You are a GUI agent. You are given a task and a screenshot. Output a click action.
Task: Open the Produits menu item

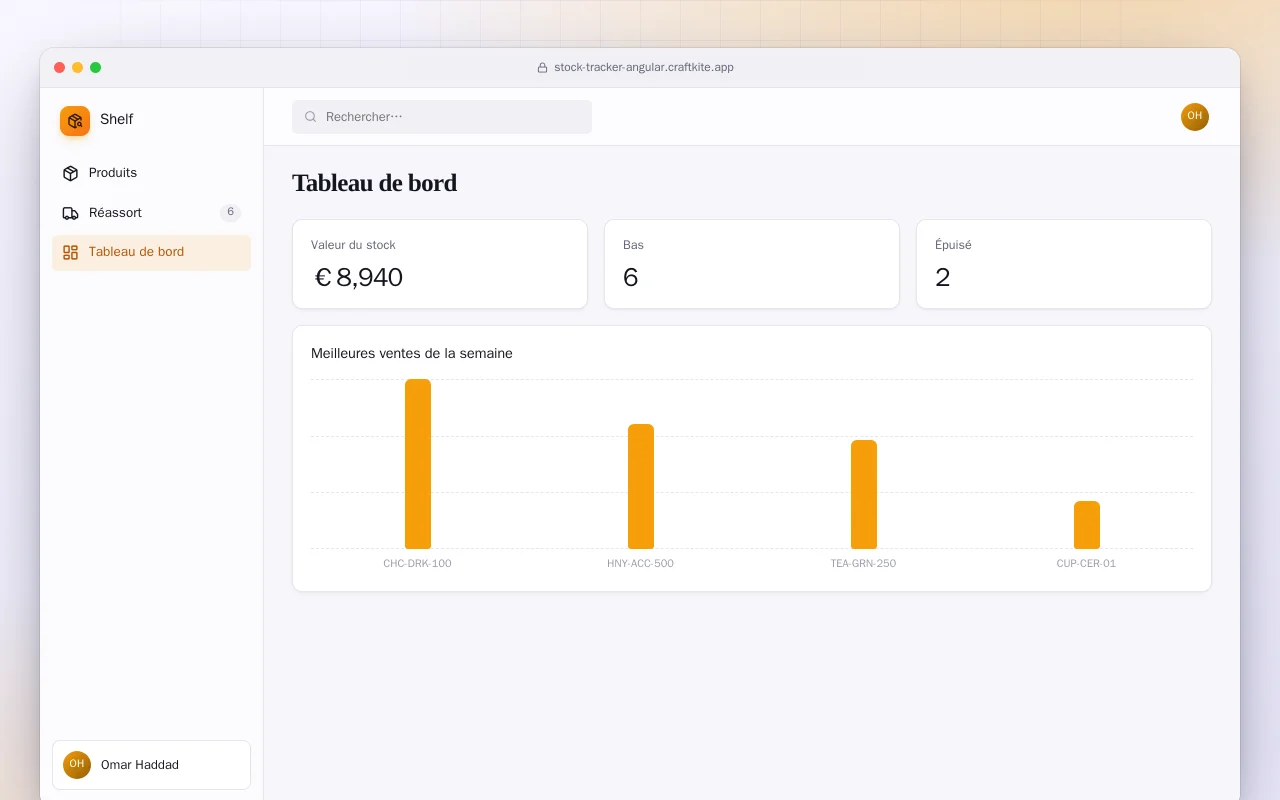coord(151,173)
